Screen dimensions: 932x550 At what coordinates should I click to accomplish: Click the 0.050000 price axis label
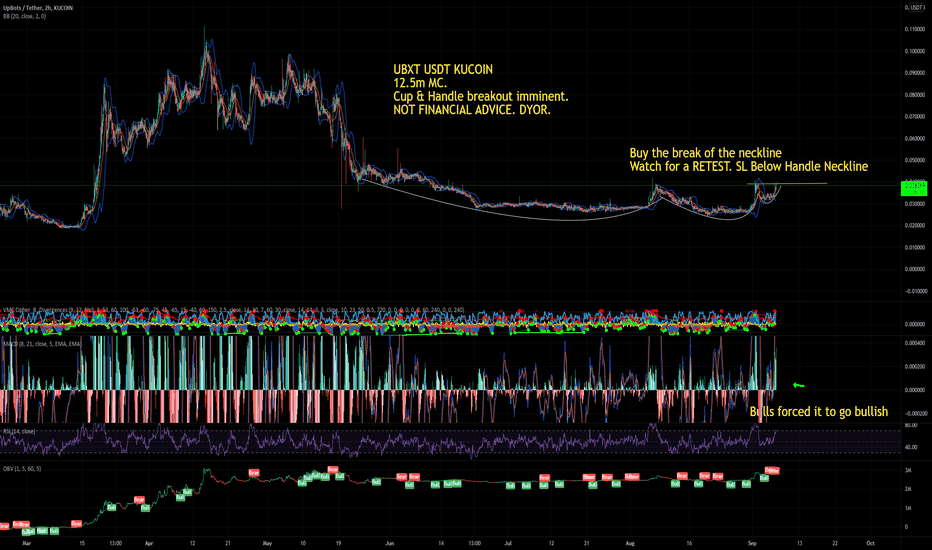pyautogui.click(x=915, y=160)
